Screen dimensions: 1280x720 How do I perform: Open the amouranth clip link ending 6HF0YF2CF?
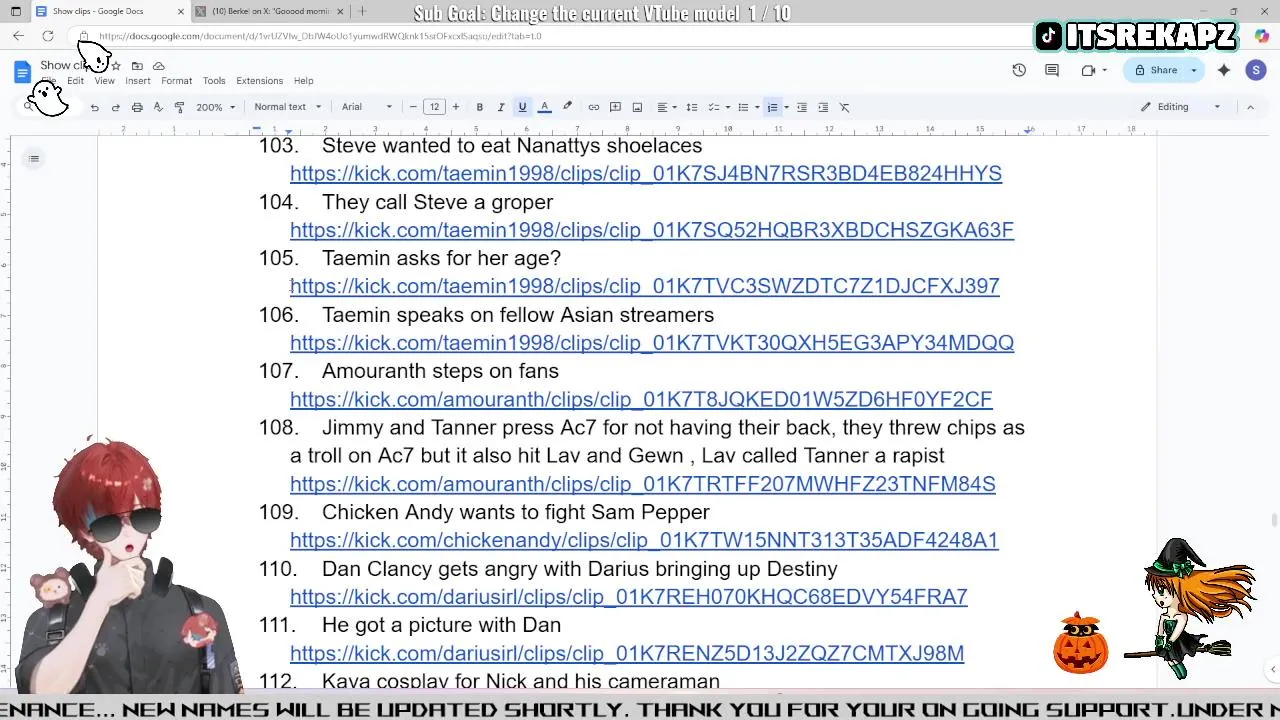click(x=641, y=399)
